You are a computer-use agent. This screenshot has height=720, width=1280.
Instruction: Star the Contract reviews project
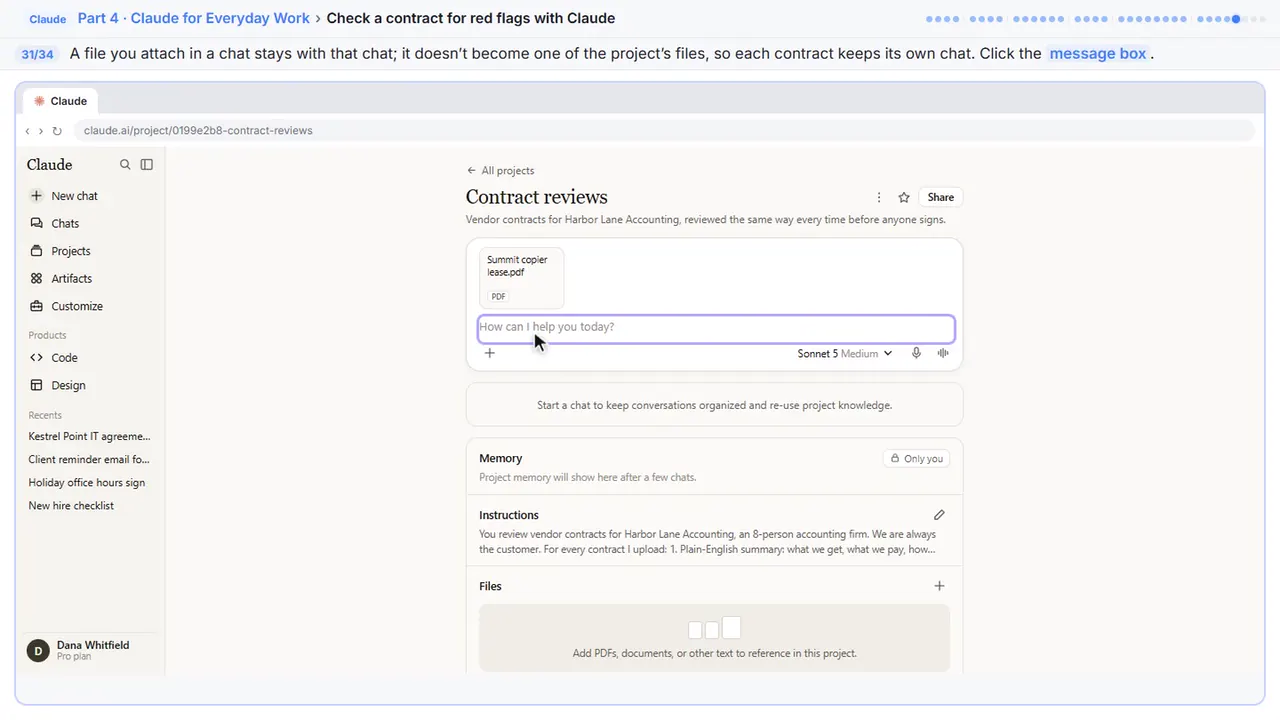point(904,198)
